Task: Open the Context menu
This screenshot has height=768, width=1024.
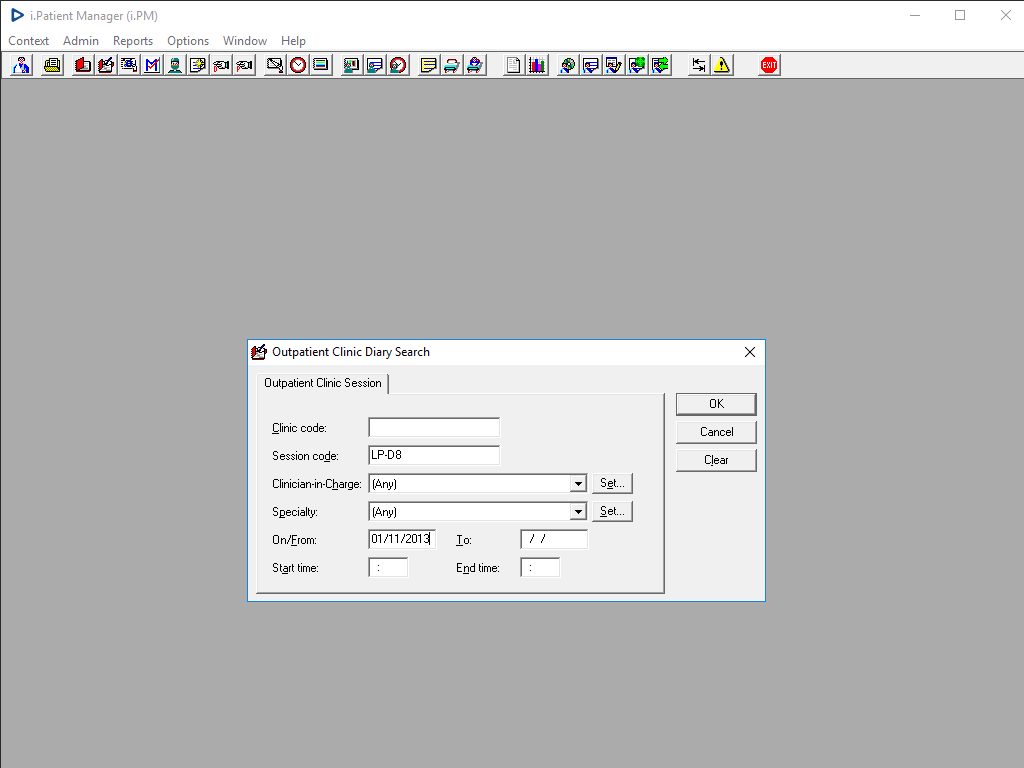Action: coord(28,40)
